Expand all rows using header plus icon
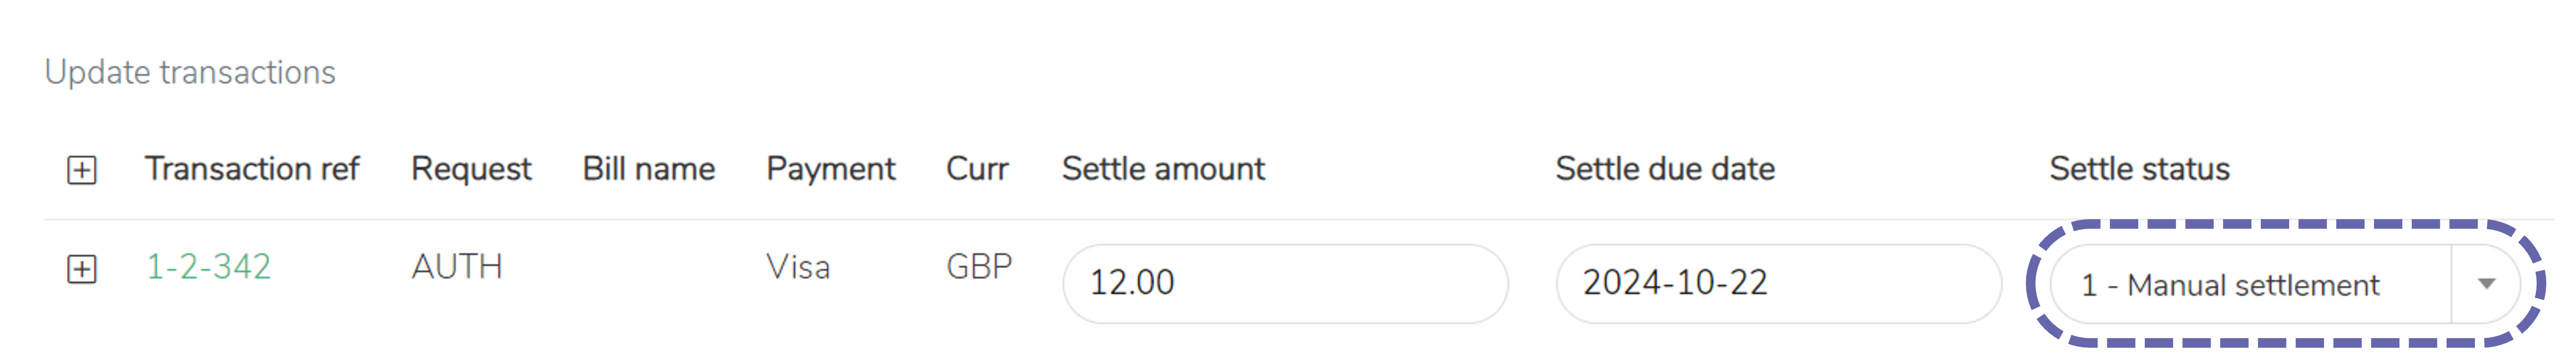Image resolution: width=2576 pixels, height=361 pixels. coord(82,170)
